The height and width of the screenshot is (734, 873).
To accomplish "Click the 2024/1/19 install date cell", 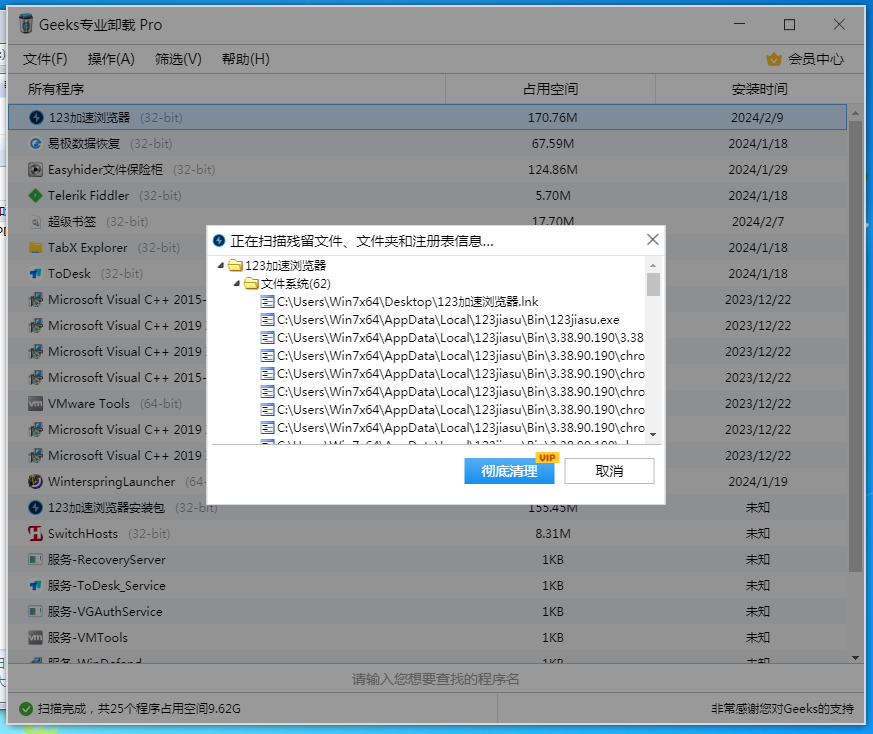I will (x=758, y=481).
